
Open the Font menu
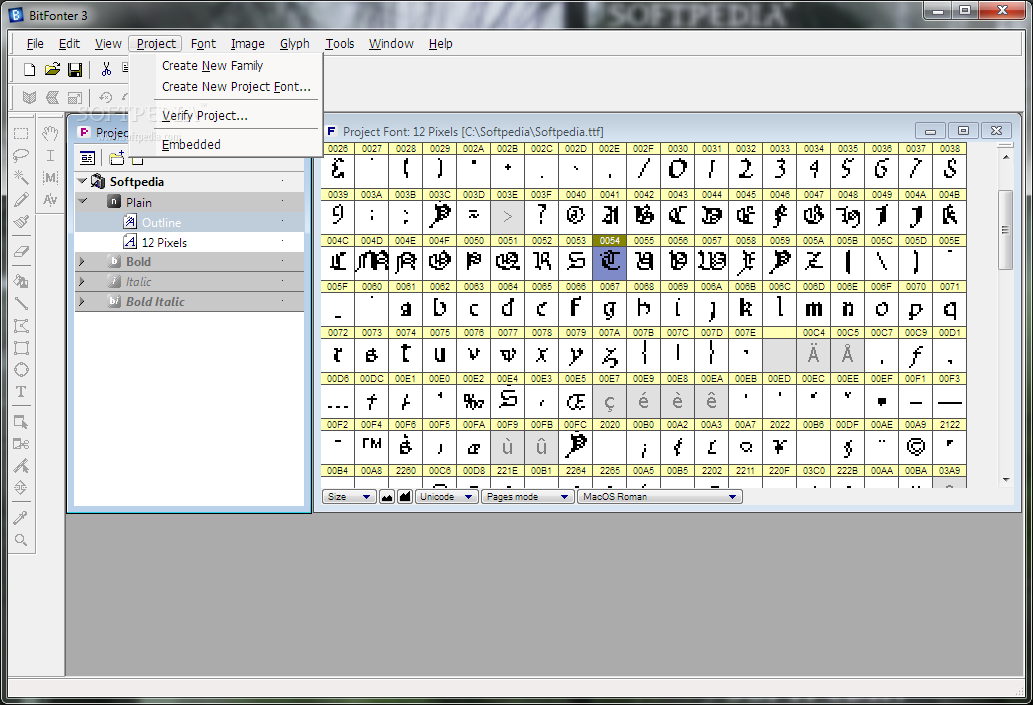(204, 43)
